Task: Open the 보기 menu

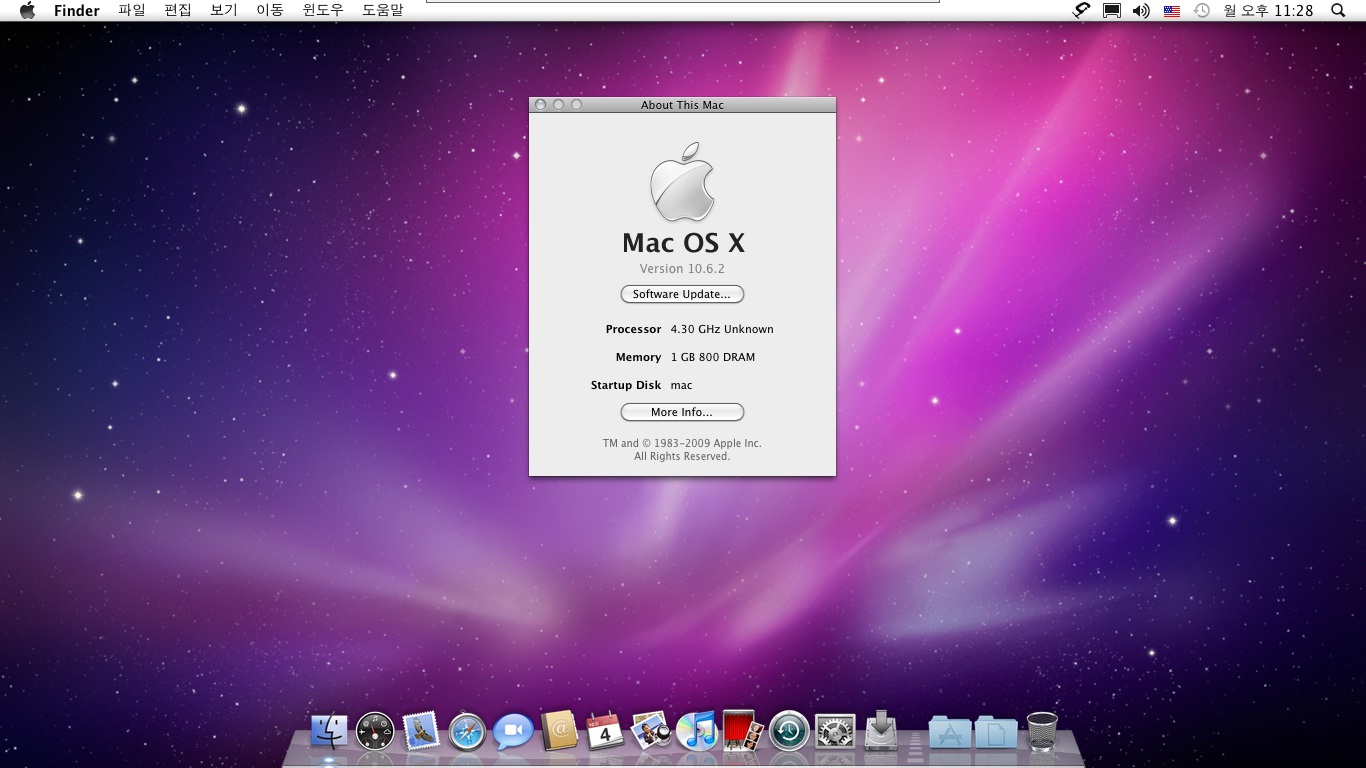Action: [x=224, y=10]
